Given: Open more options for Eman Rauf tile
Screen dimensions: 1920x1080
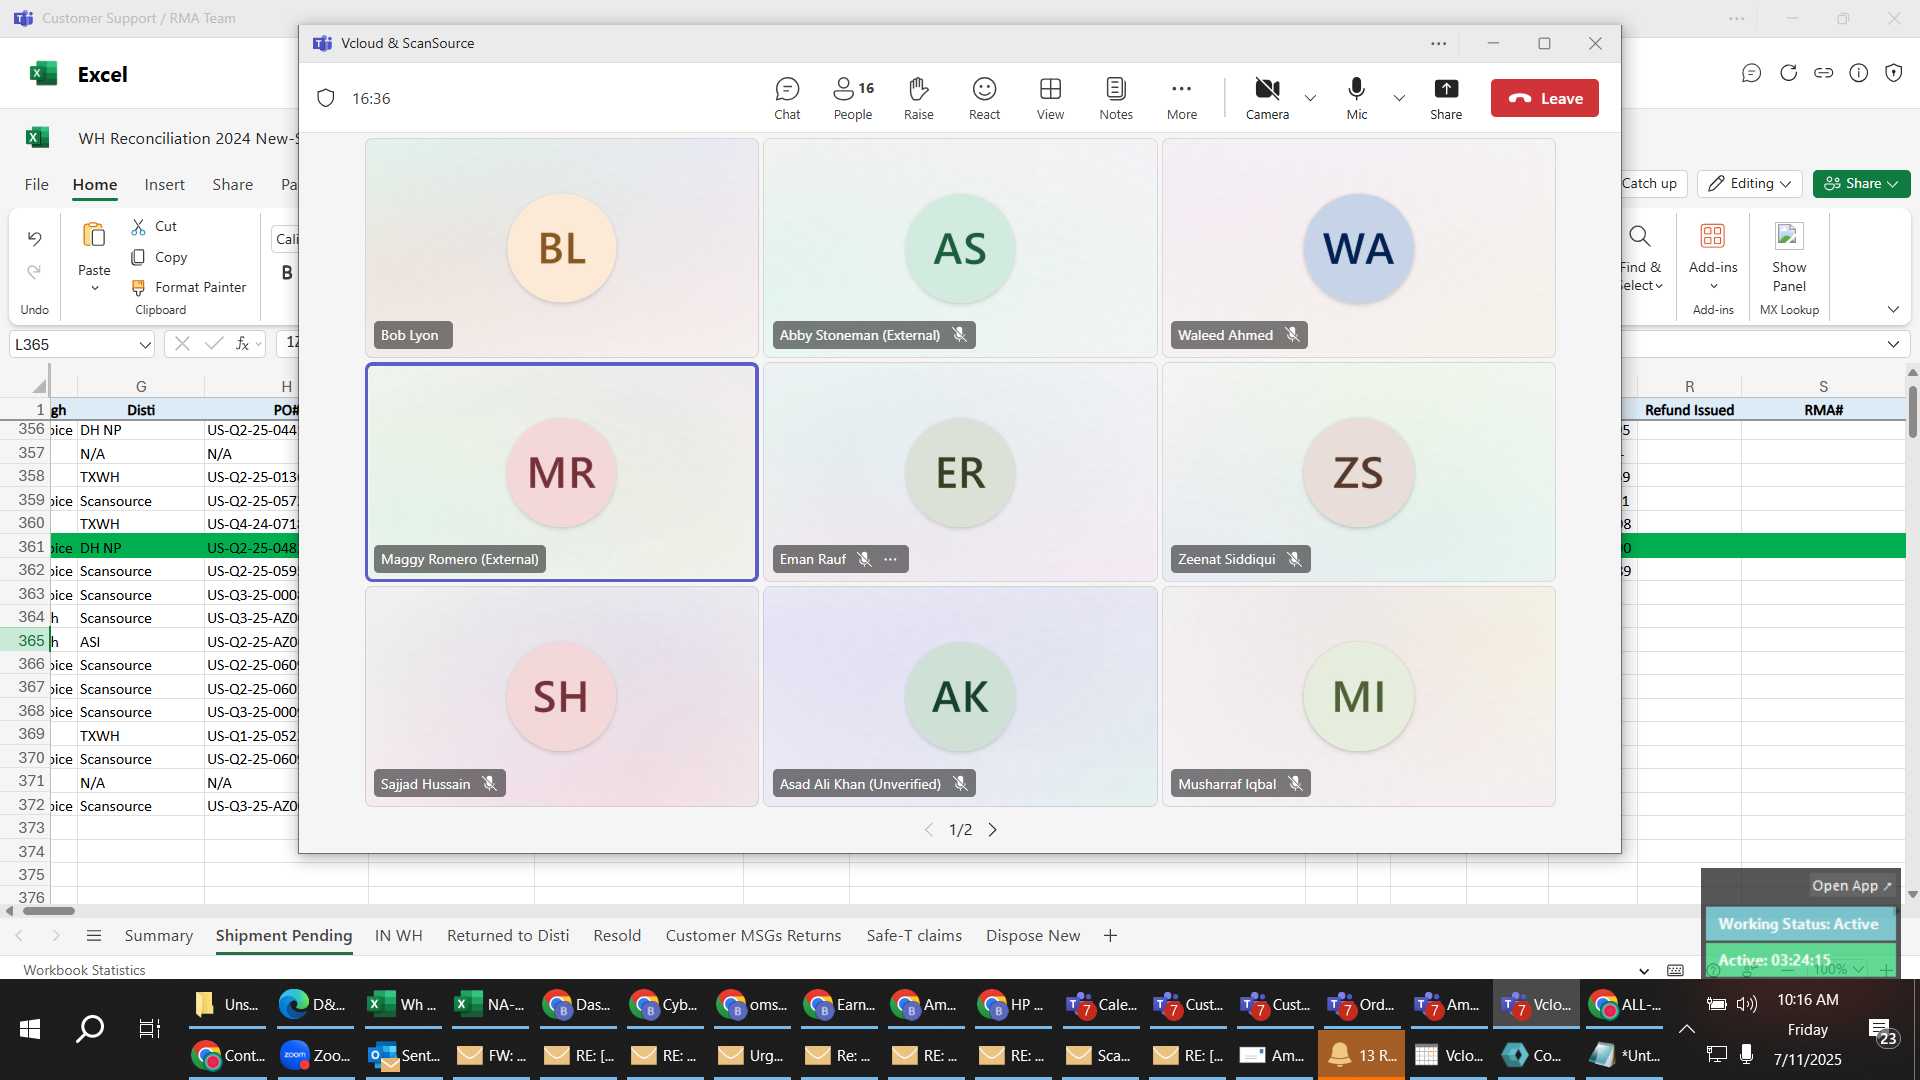Looking at the screenshot, I should 890,559.
